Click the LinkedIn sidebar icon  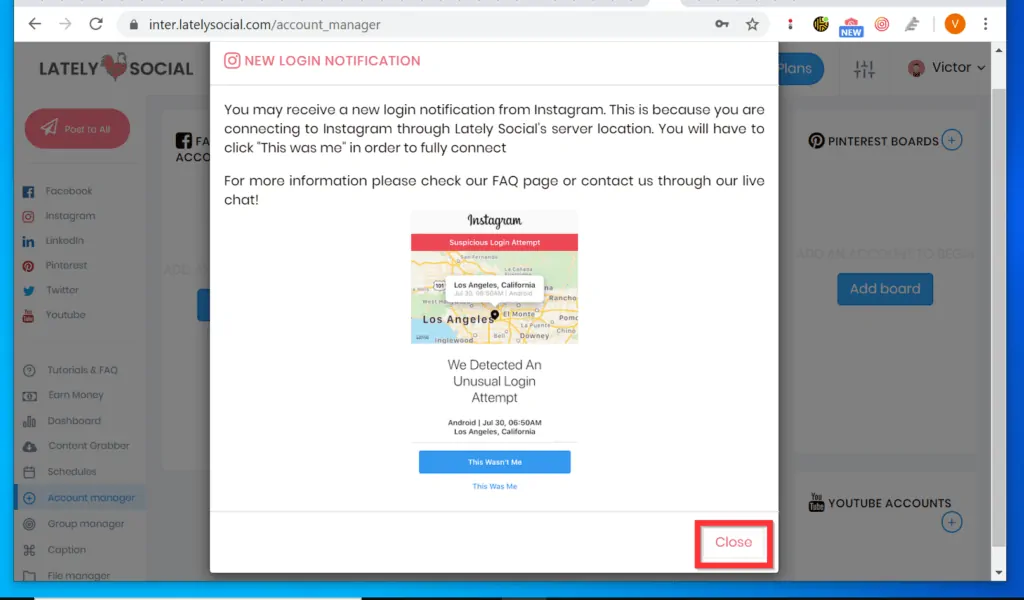(28, 241)
